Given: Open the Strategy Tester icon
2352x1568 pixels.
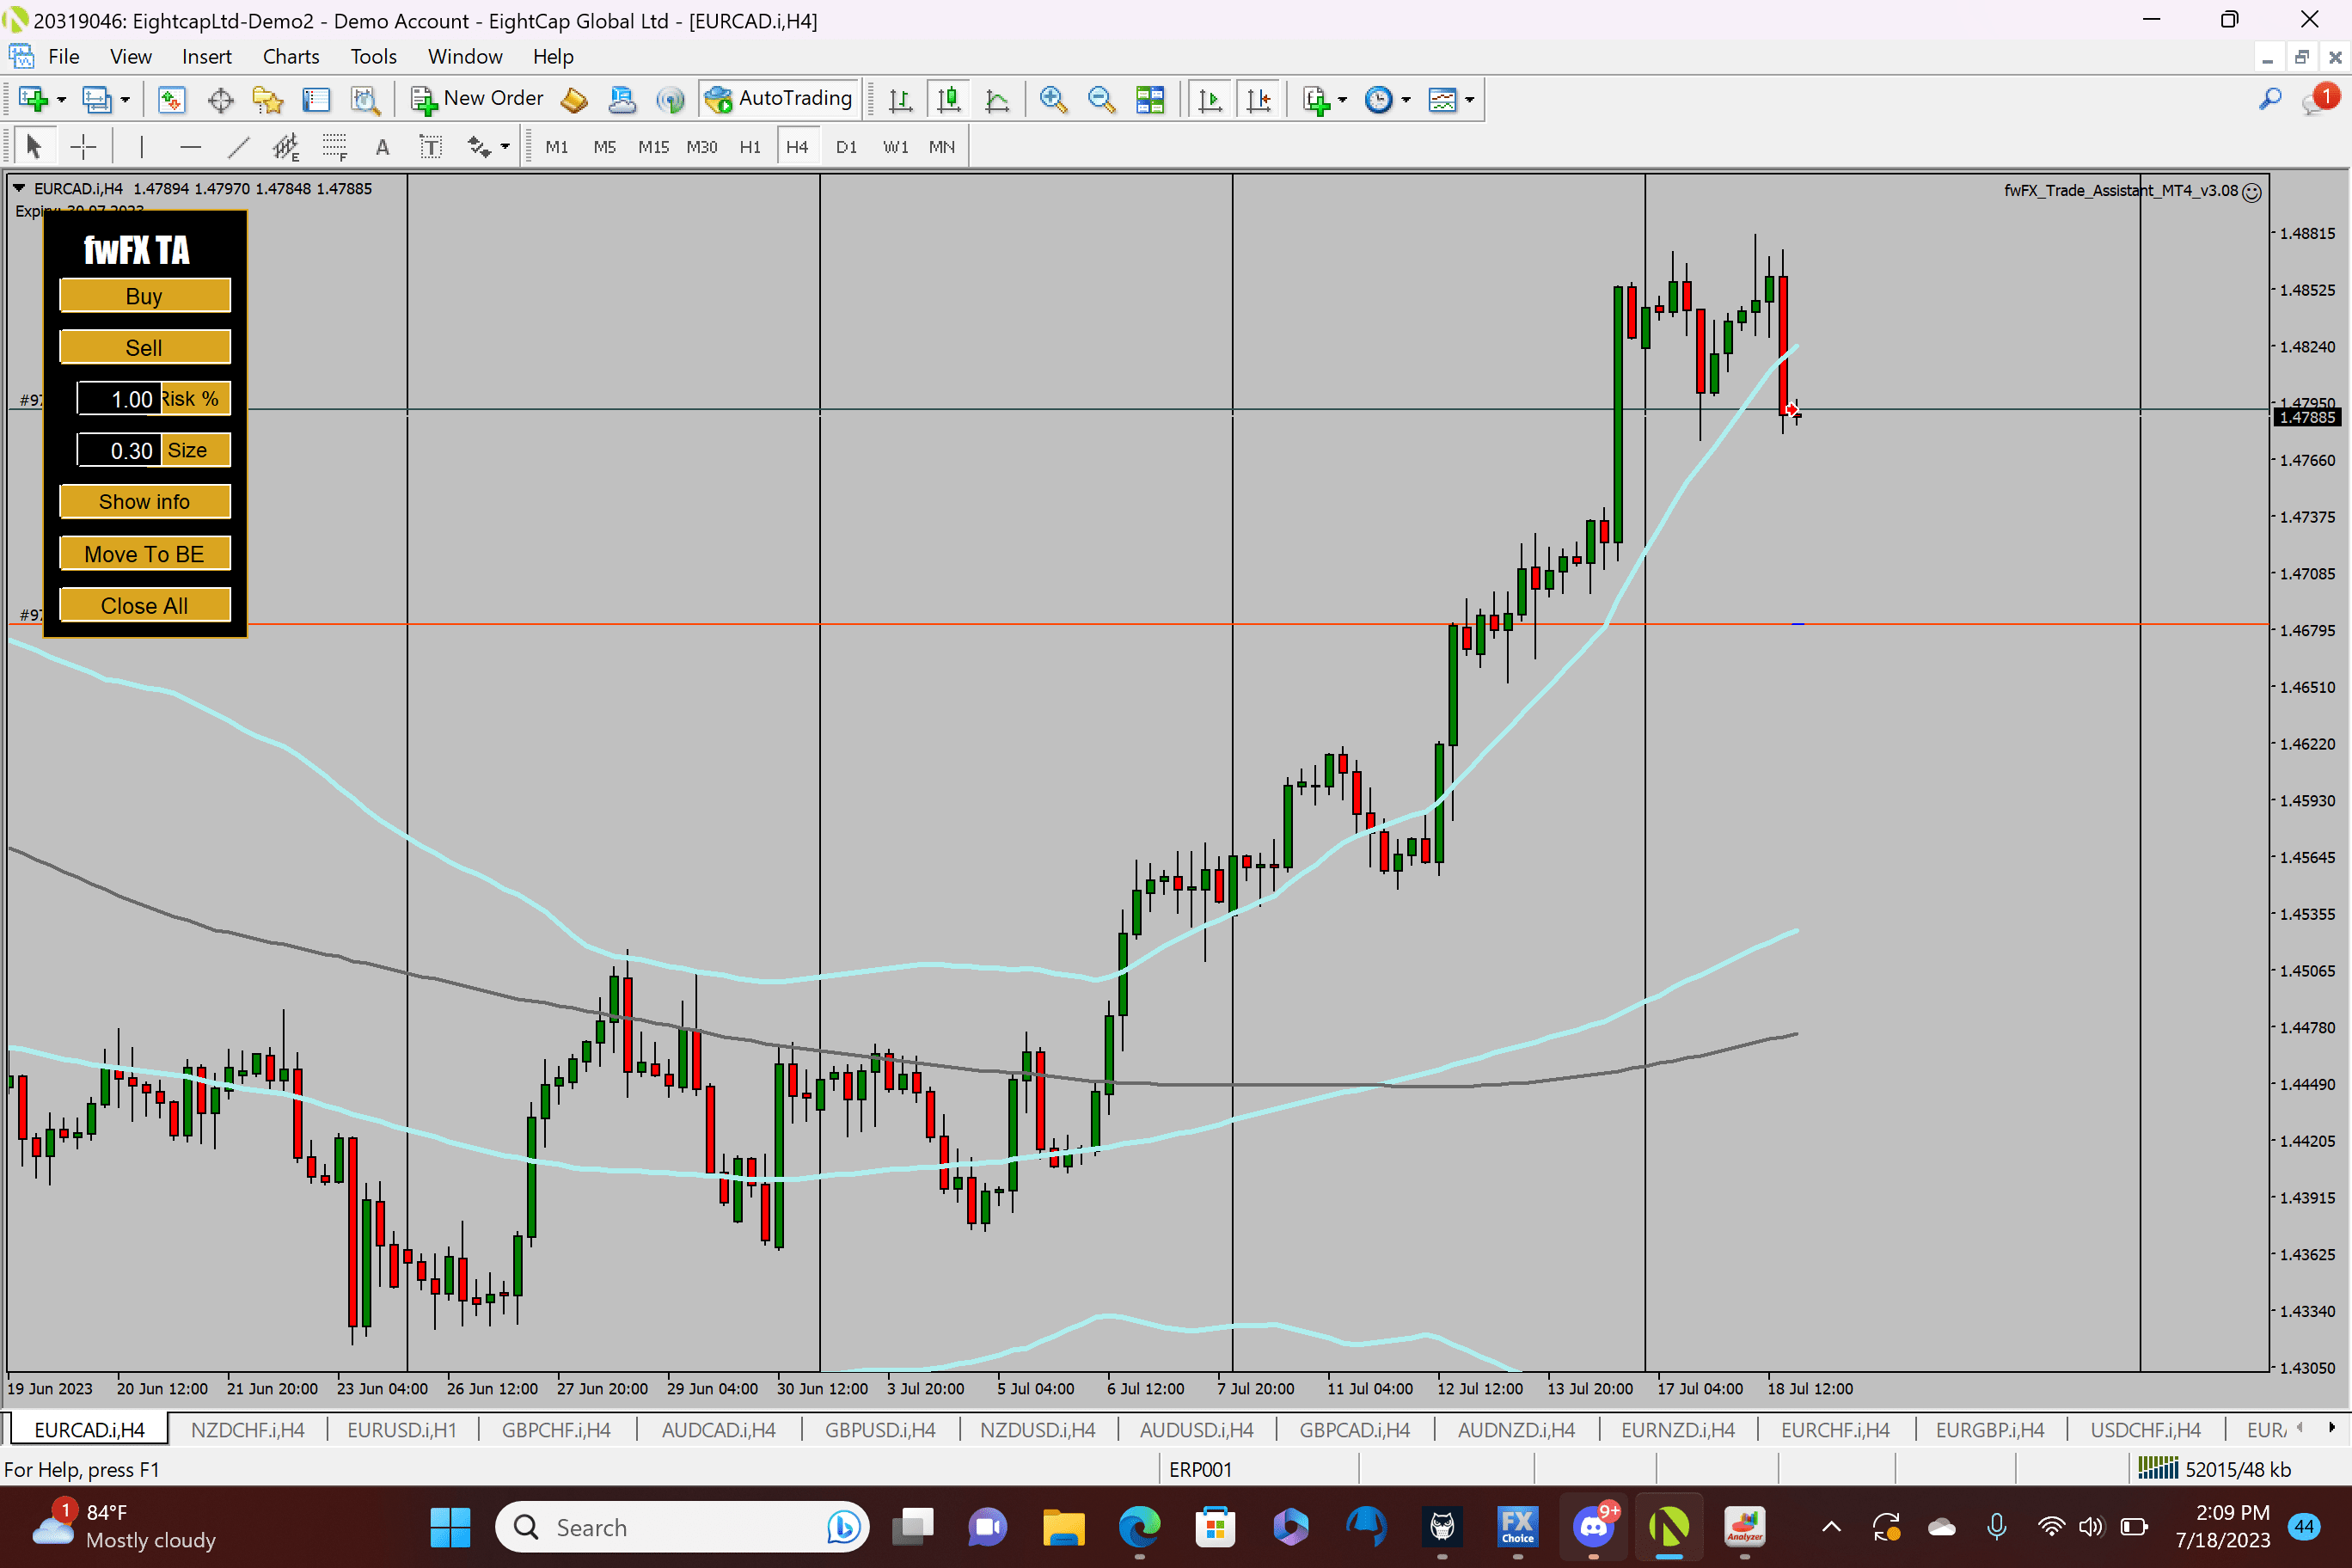Looking at the screenshot, I should pos(365,99).
